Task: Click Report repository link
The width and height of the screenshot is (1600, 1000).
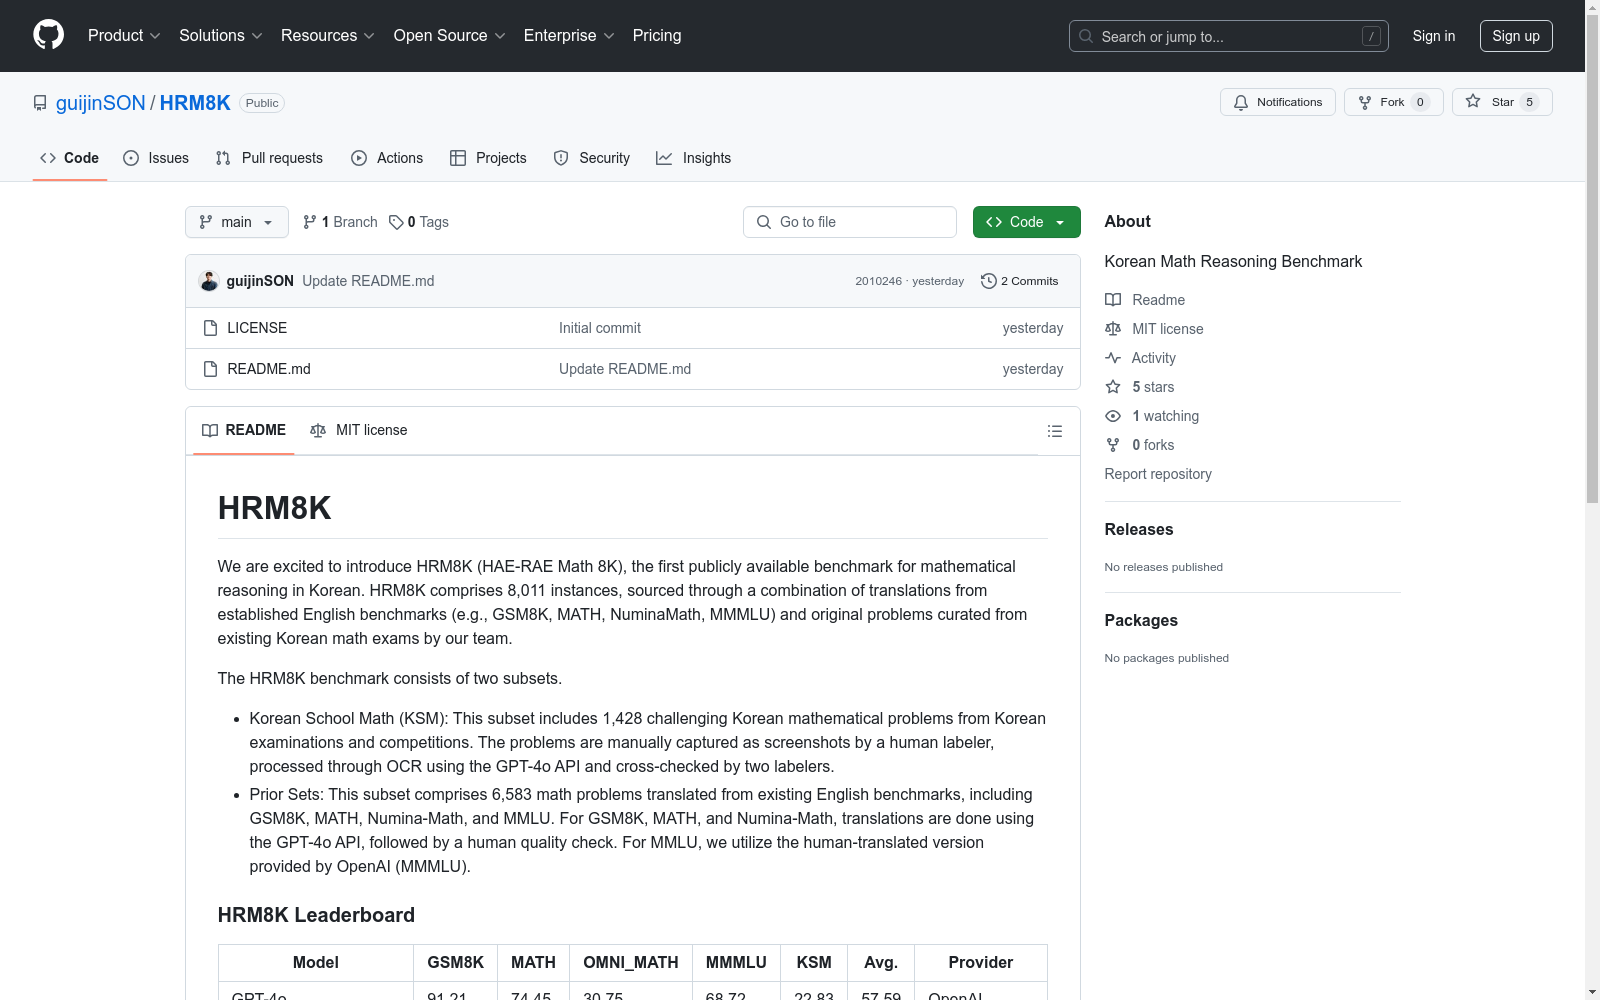Action: tap(1158, 474)
